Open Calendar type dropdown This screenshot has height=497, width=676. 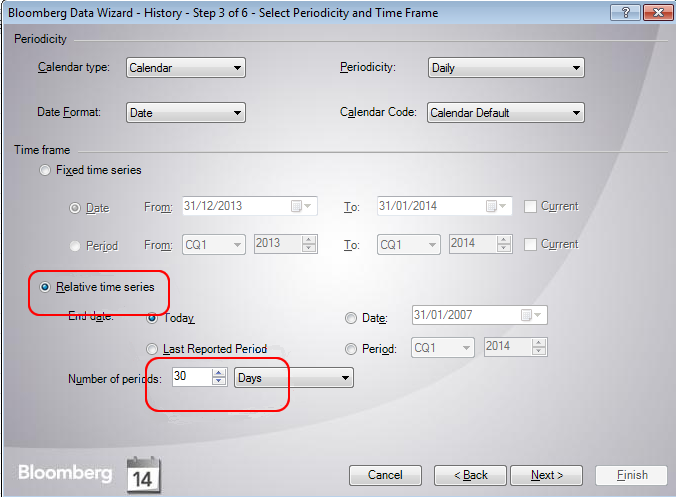186,68
